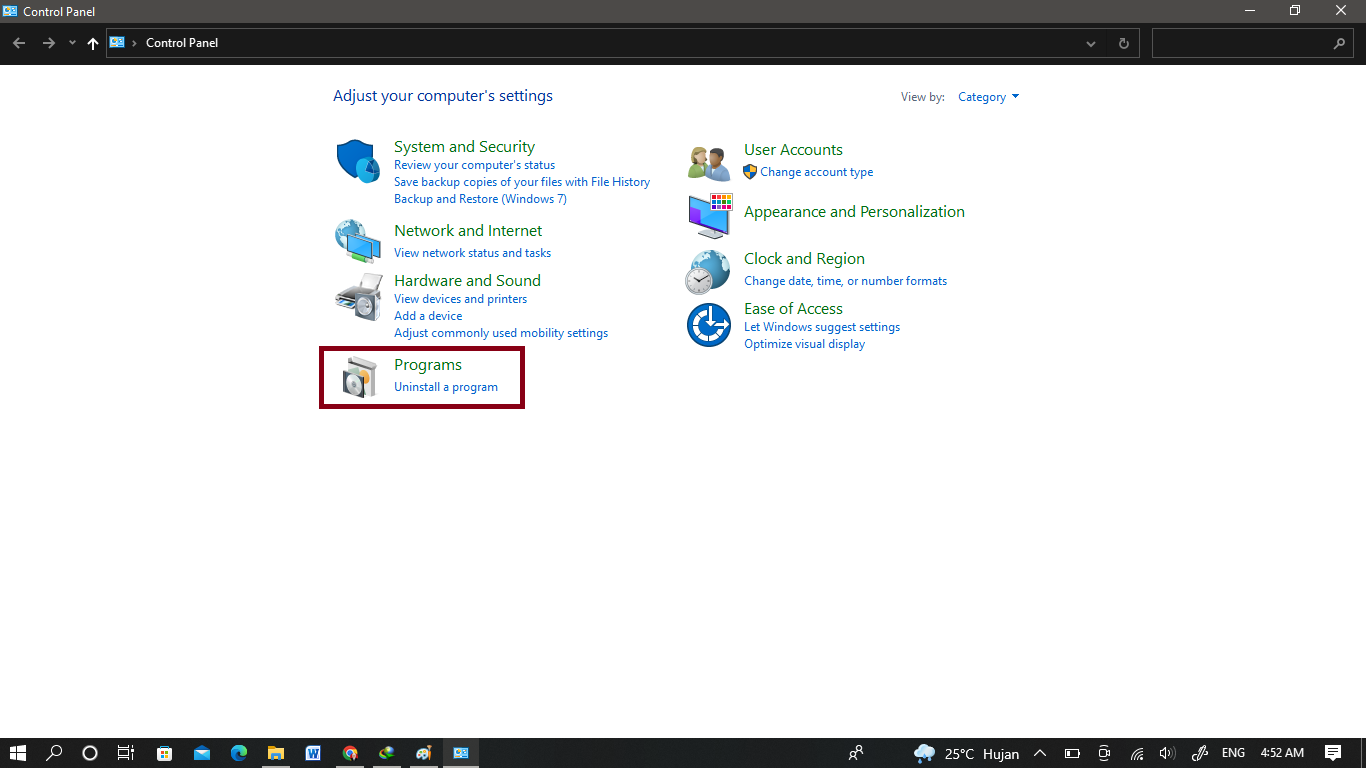Open Appearance and Personalization heading

(x=854, y=212)
